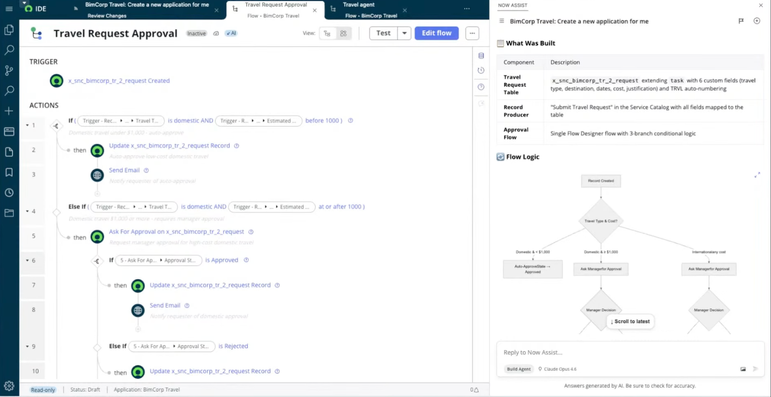Click 'Application: BimCorp Travel' in status bar
Screen dimensions: 771x397
pos(147,390)
